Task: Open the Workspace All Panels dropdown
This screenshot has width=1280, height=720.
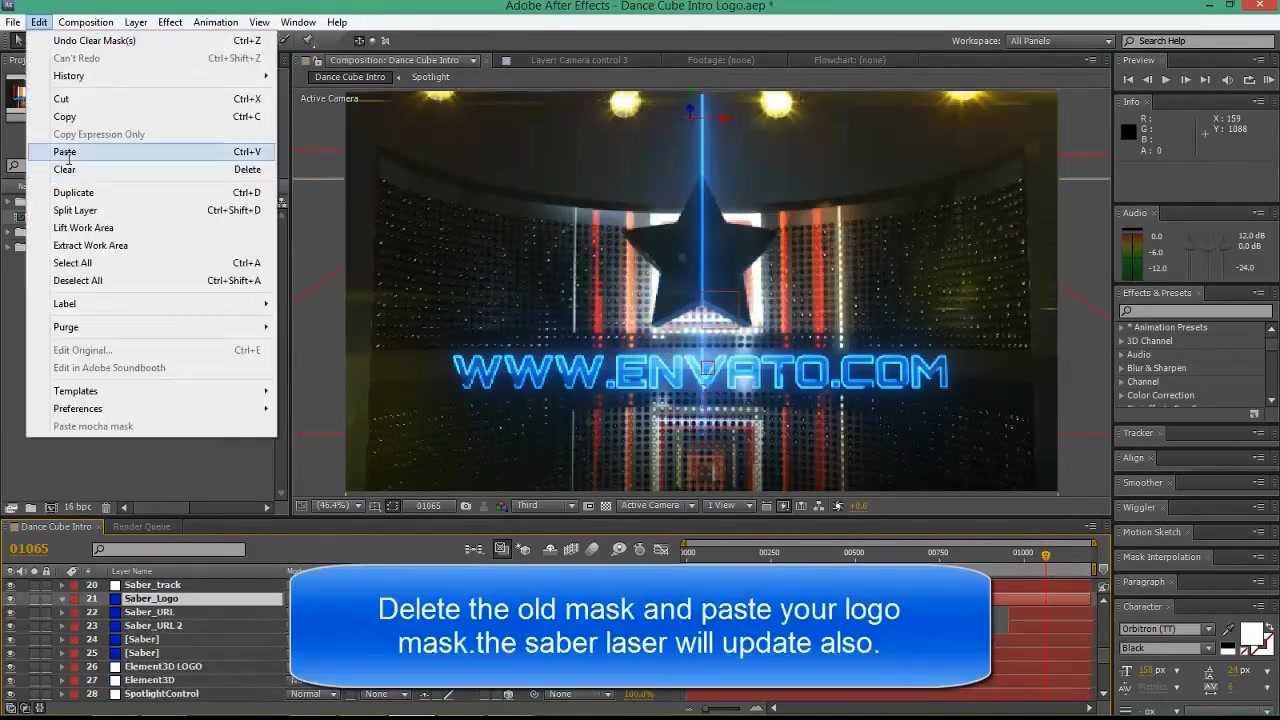Action: point(1060,41)
